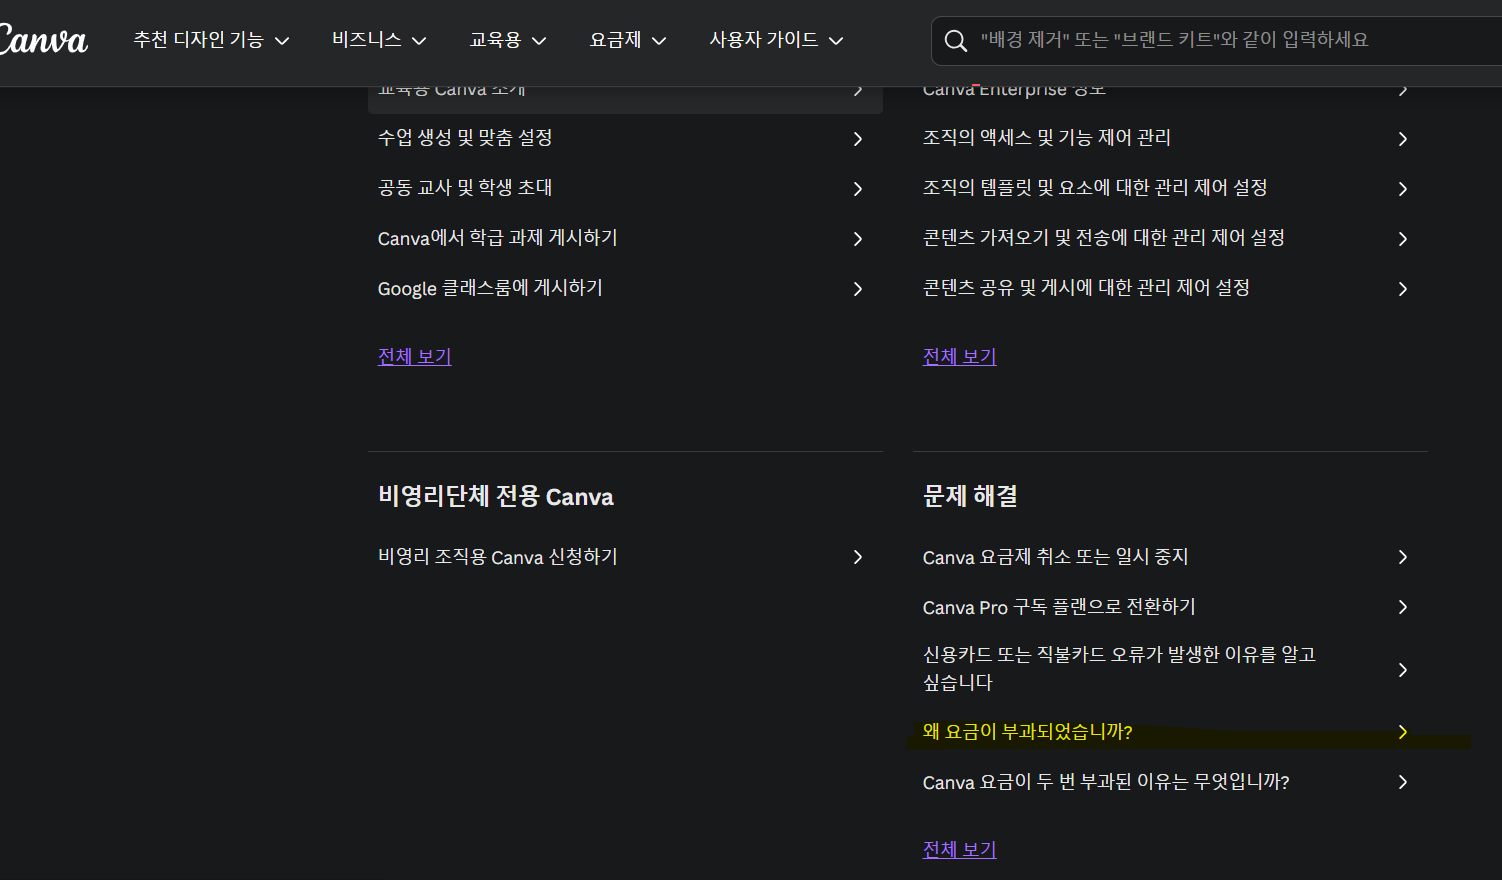Viewport: 1502px width, 880px height.
Task: Click '전체 보기' below the education article list
Action: 414,356
